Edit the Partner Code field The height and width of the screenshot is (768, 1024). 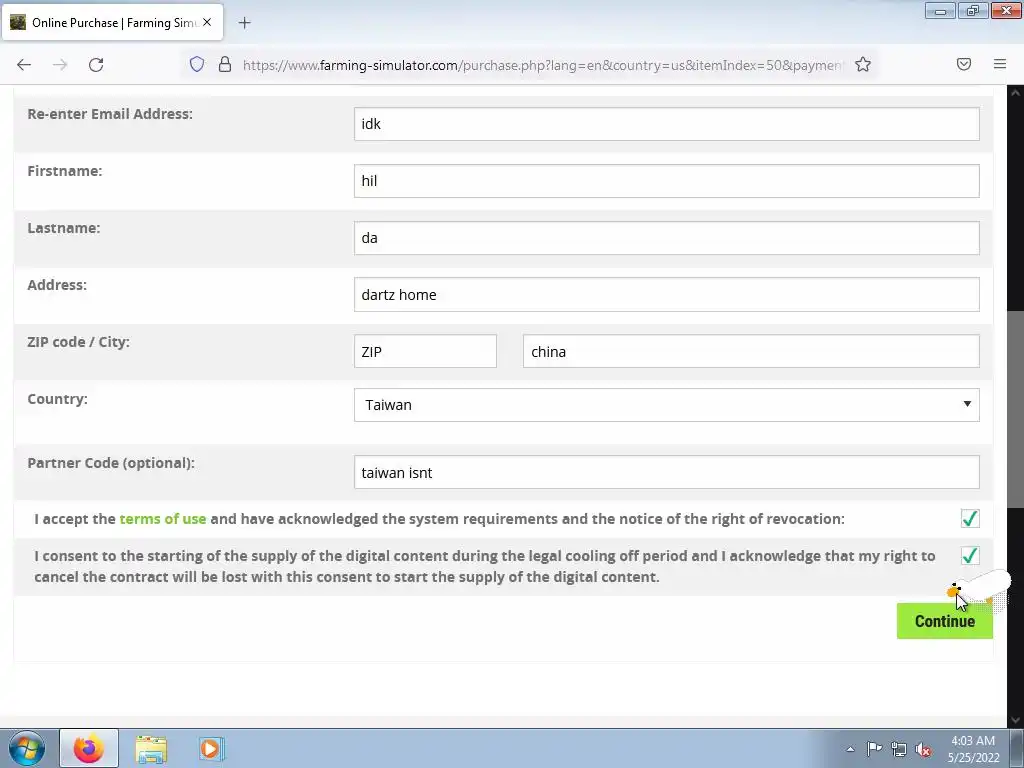[x=667, y=472]
